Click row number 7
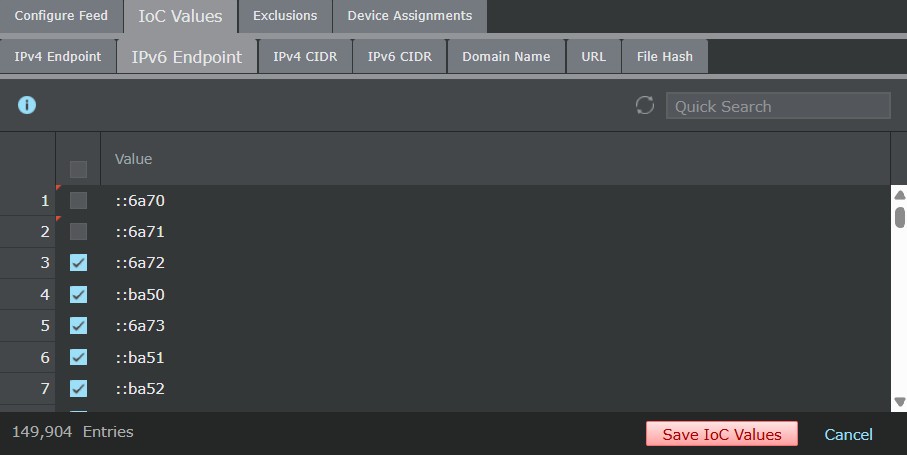Screen dimensions: 907x455 (28, 389)
